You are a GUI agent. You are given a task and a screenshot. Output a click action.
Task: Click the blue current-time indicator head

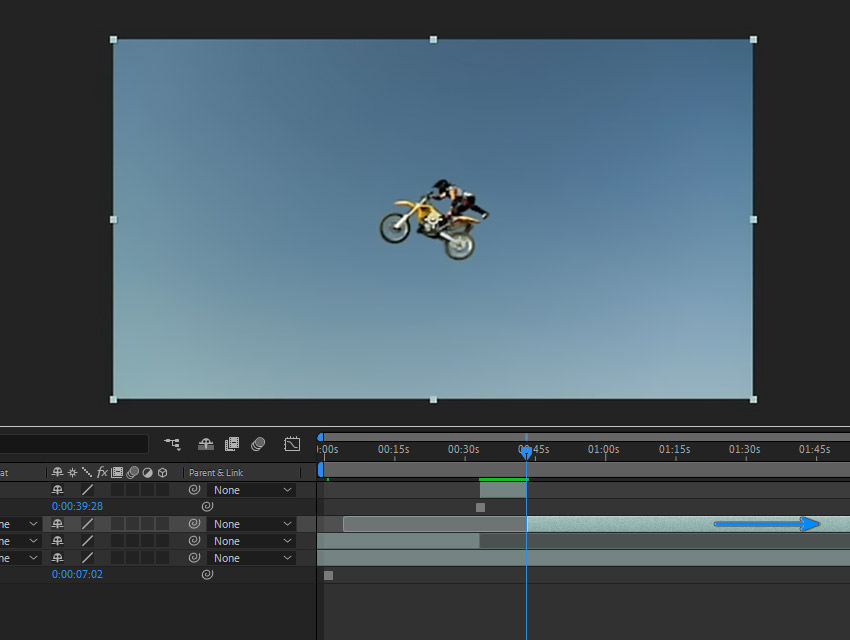click(526, 452)
